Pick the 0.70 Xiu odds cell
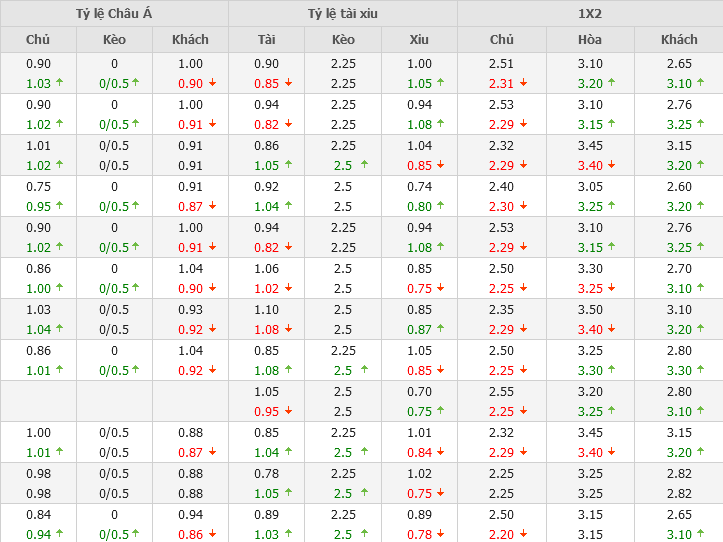 pyautogui.click(x=419, y=391)
